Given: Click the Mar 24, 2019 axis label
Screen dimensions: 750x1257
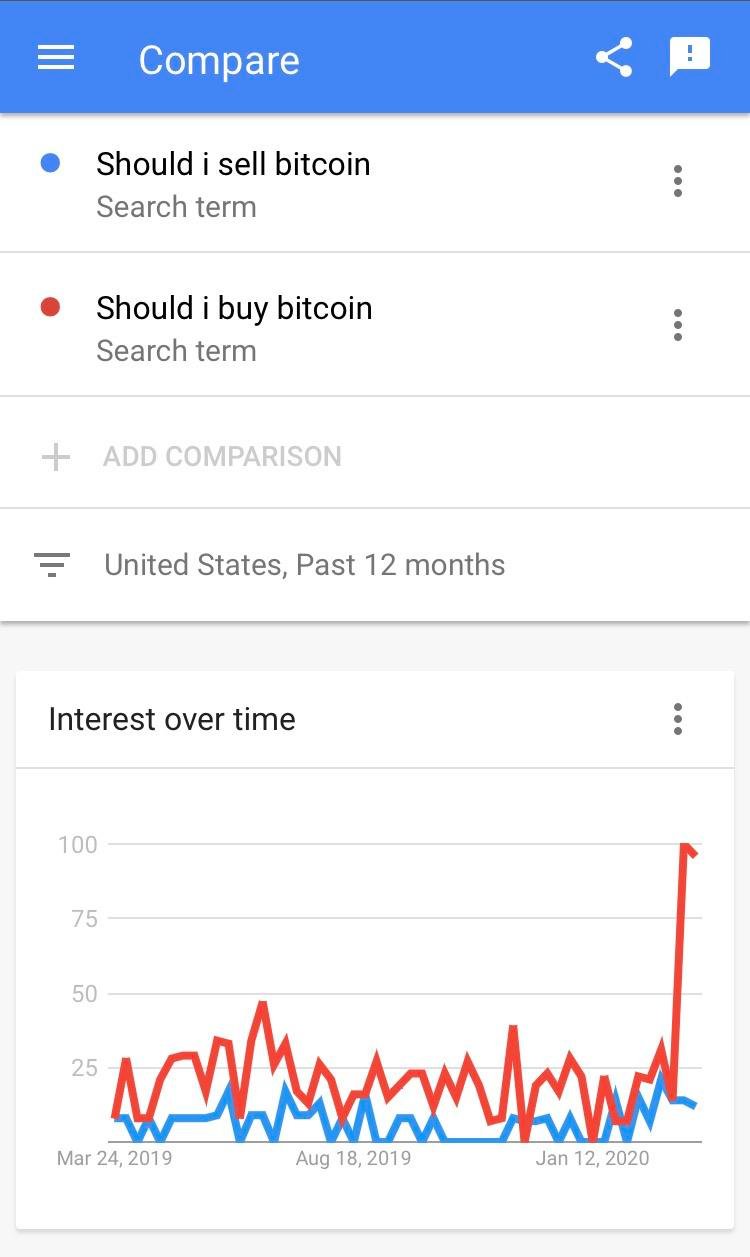Looking at the screenshot, I should [x=114, y=1158].
